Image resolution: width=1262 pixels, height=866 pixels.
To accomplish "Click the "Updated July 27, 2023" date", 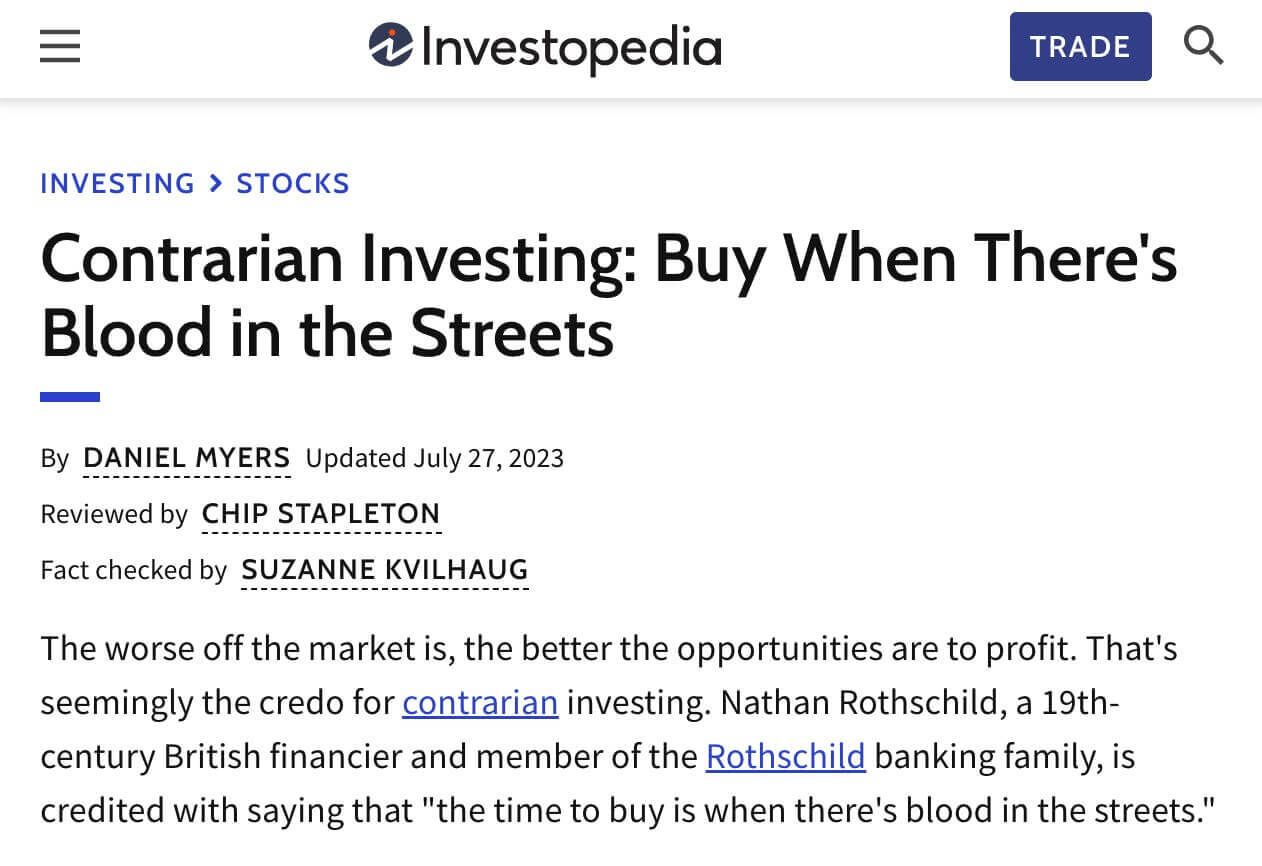I will click(435, 458).
